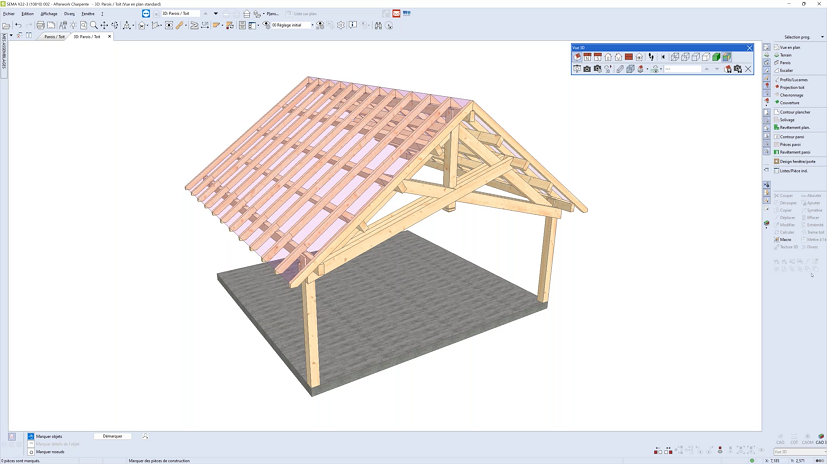The width and height of the screenshot is (827, 464).
Task: Select the zoom magnifier tool
Action: [94, 25]
